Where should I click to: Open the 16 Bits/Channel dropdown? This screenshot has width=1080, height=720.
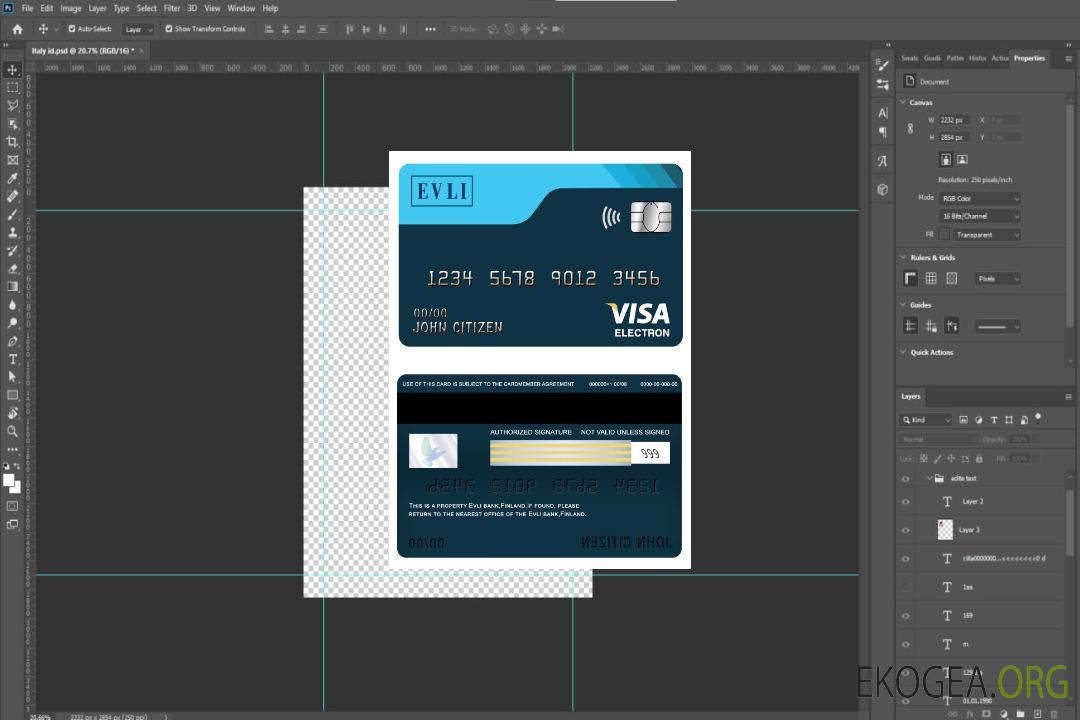pos(979,216)
